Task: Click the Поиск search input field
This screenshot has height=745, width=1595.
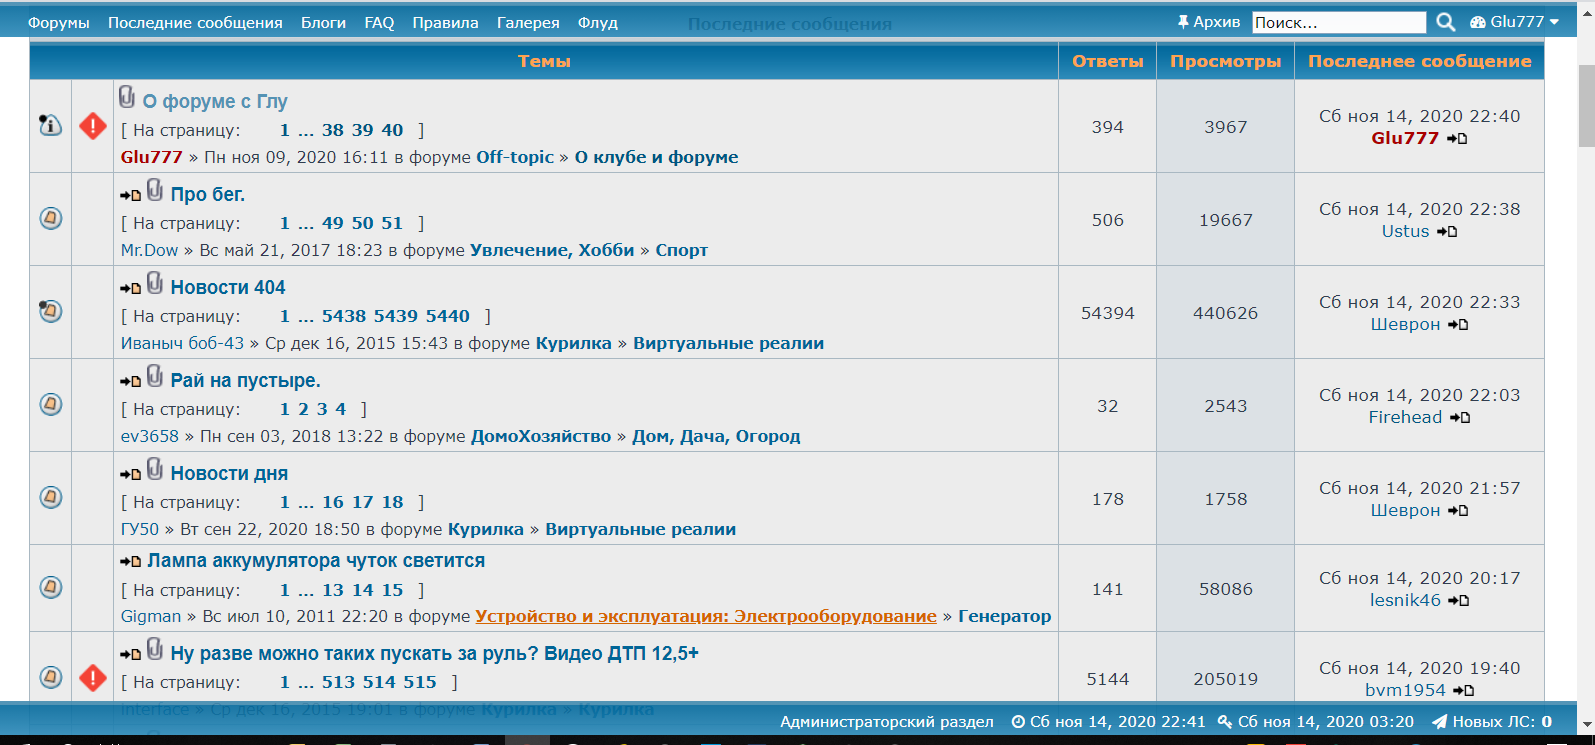Action: [x=1339, y=22]
